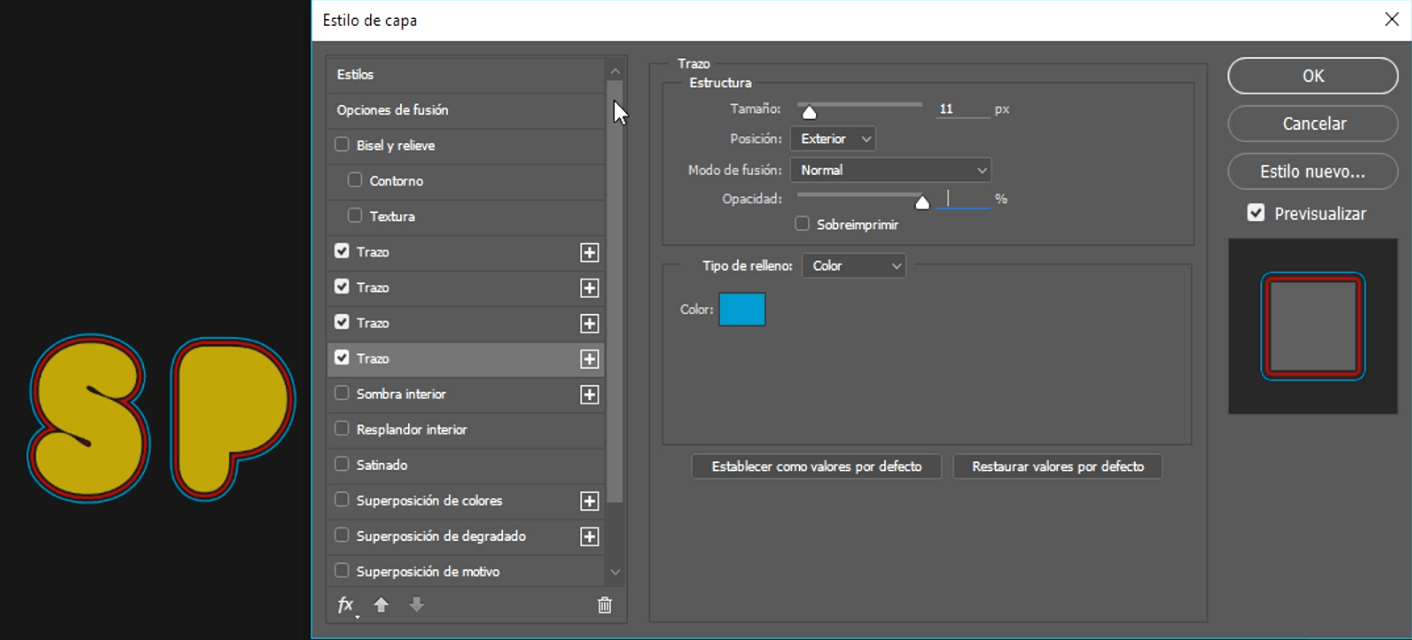Add another Superposición de colores with plus icon
Screen dimensions: 1412x640
click(590, 501)
